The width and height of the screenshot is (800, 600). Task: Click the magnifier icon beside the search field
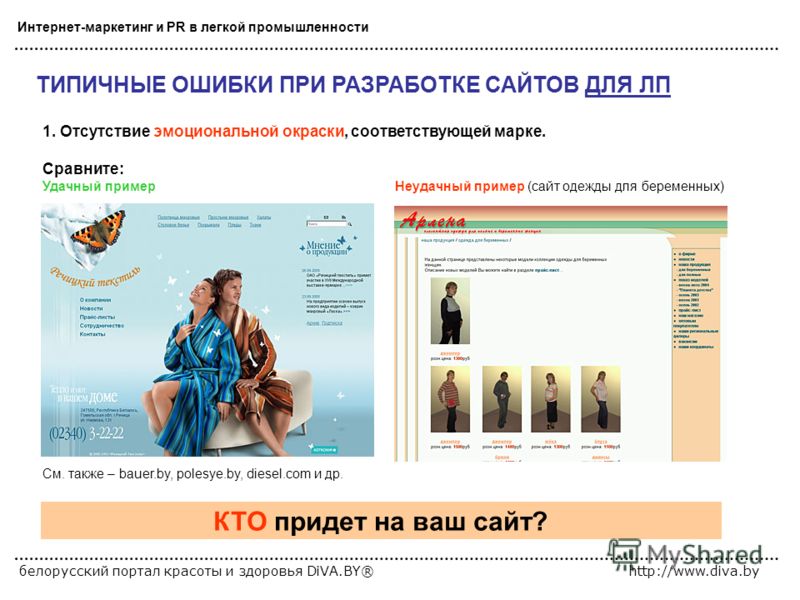point(349,224)
